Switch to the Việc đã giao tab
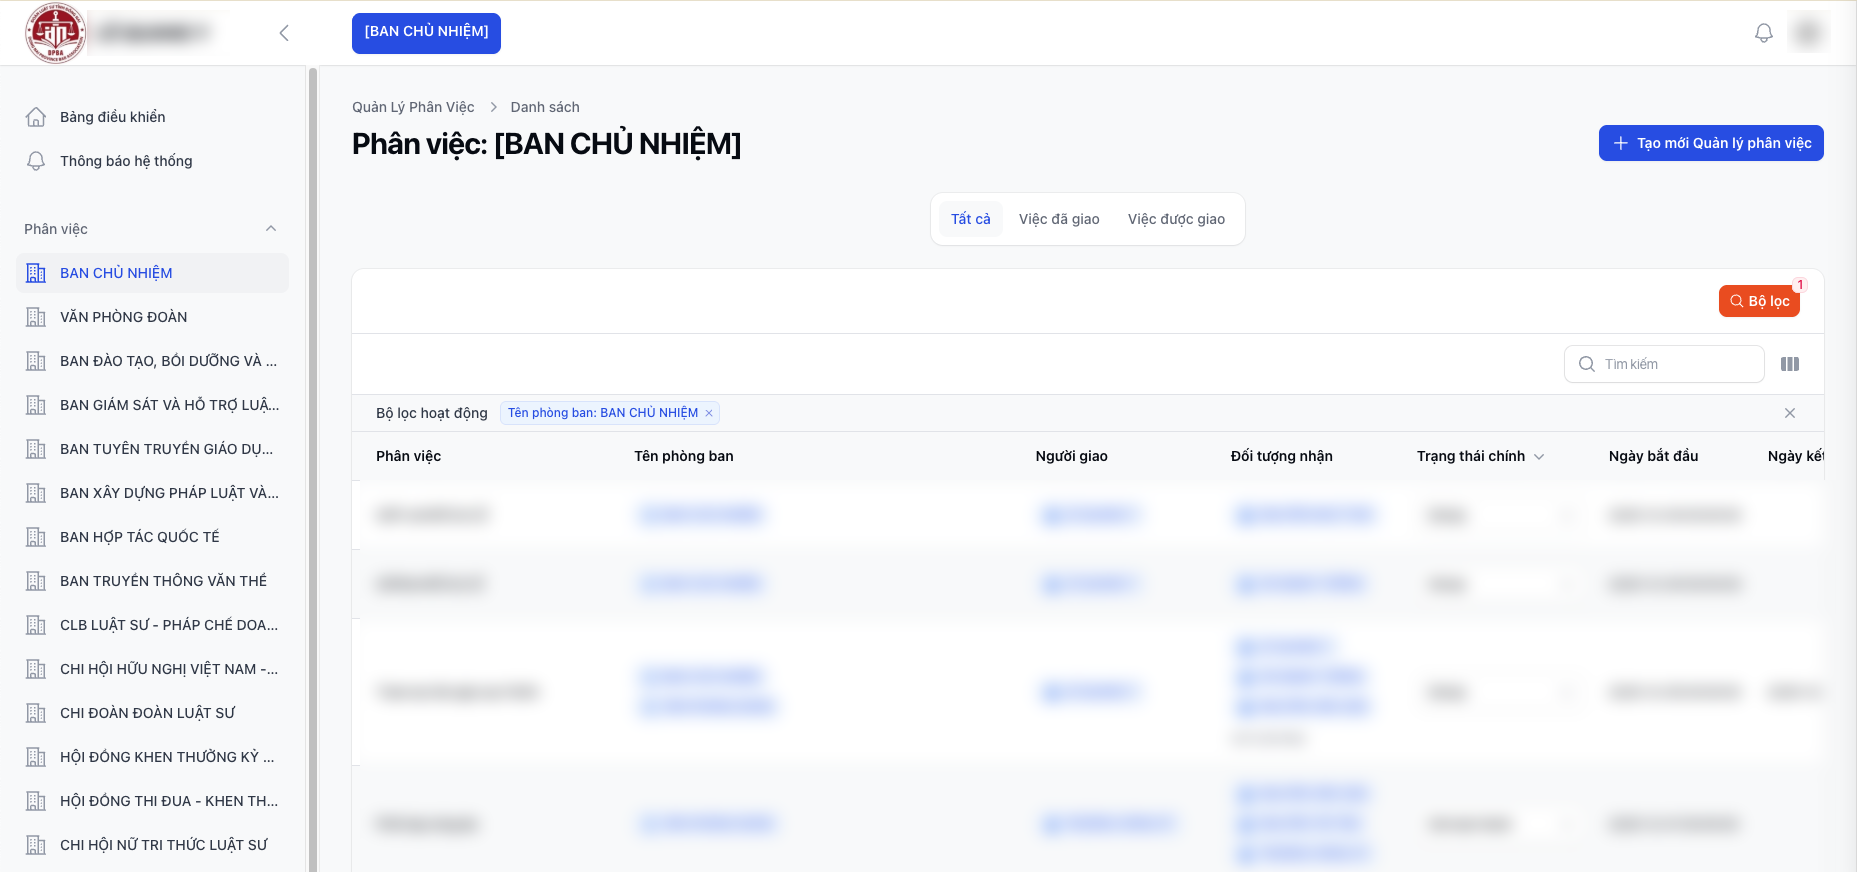The image size is (1857, 872). click(1058, 219)
